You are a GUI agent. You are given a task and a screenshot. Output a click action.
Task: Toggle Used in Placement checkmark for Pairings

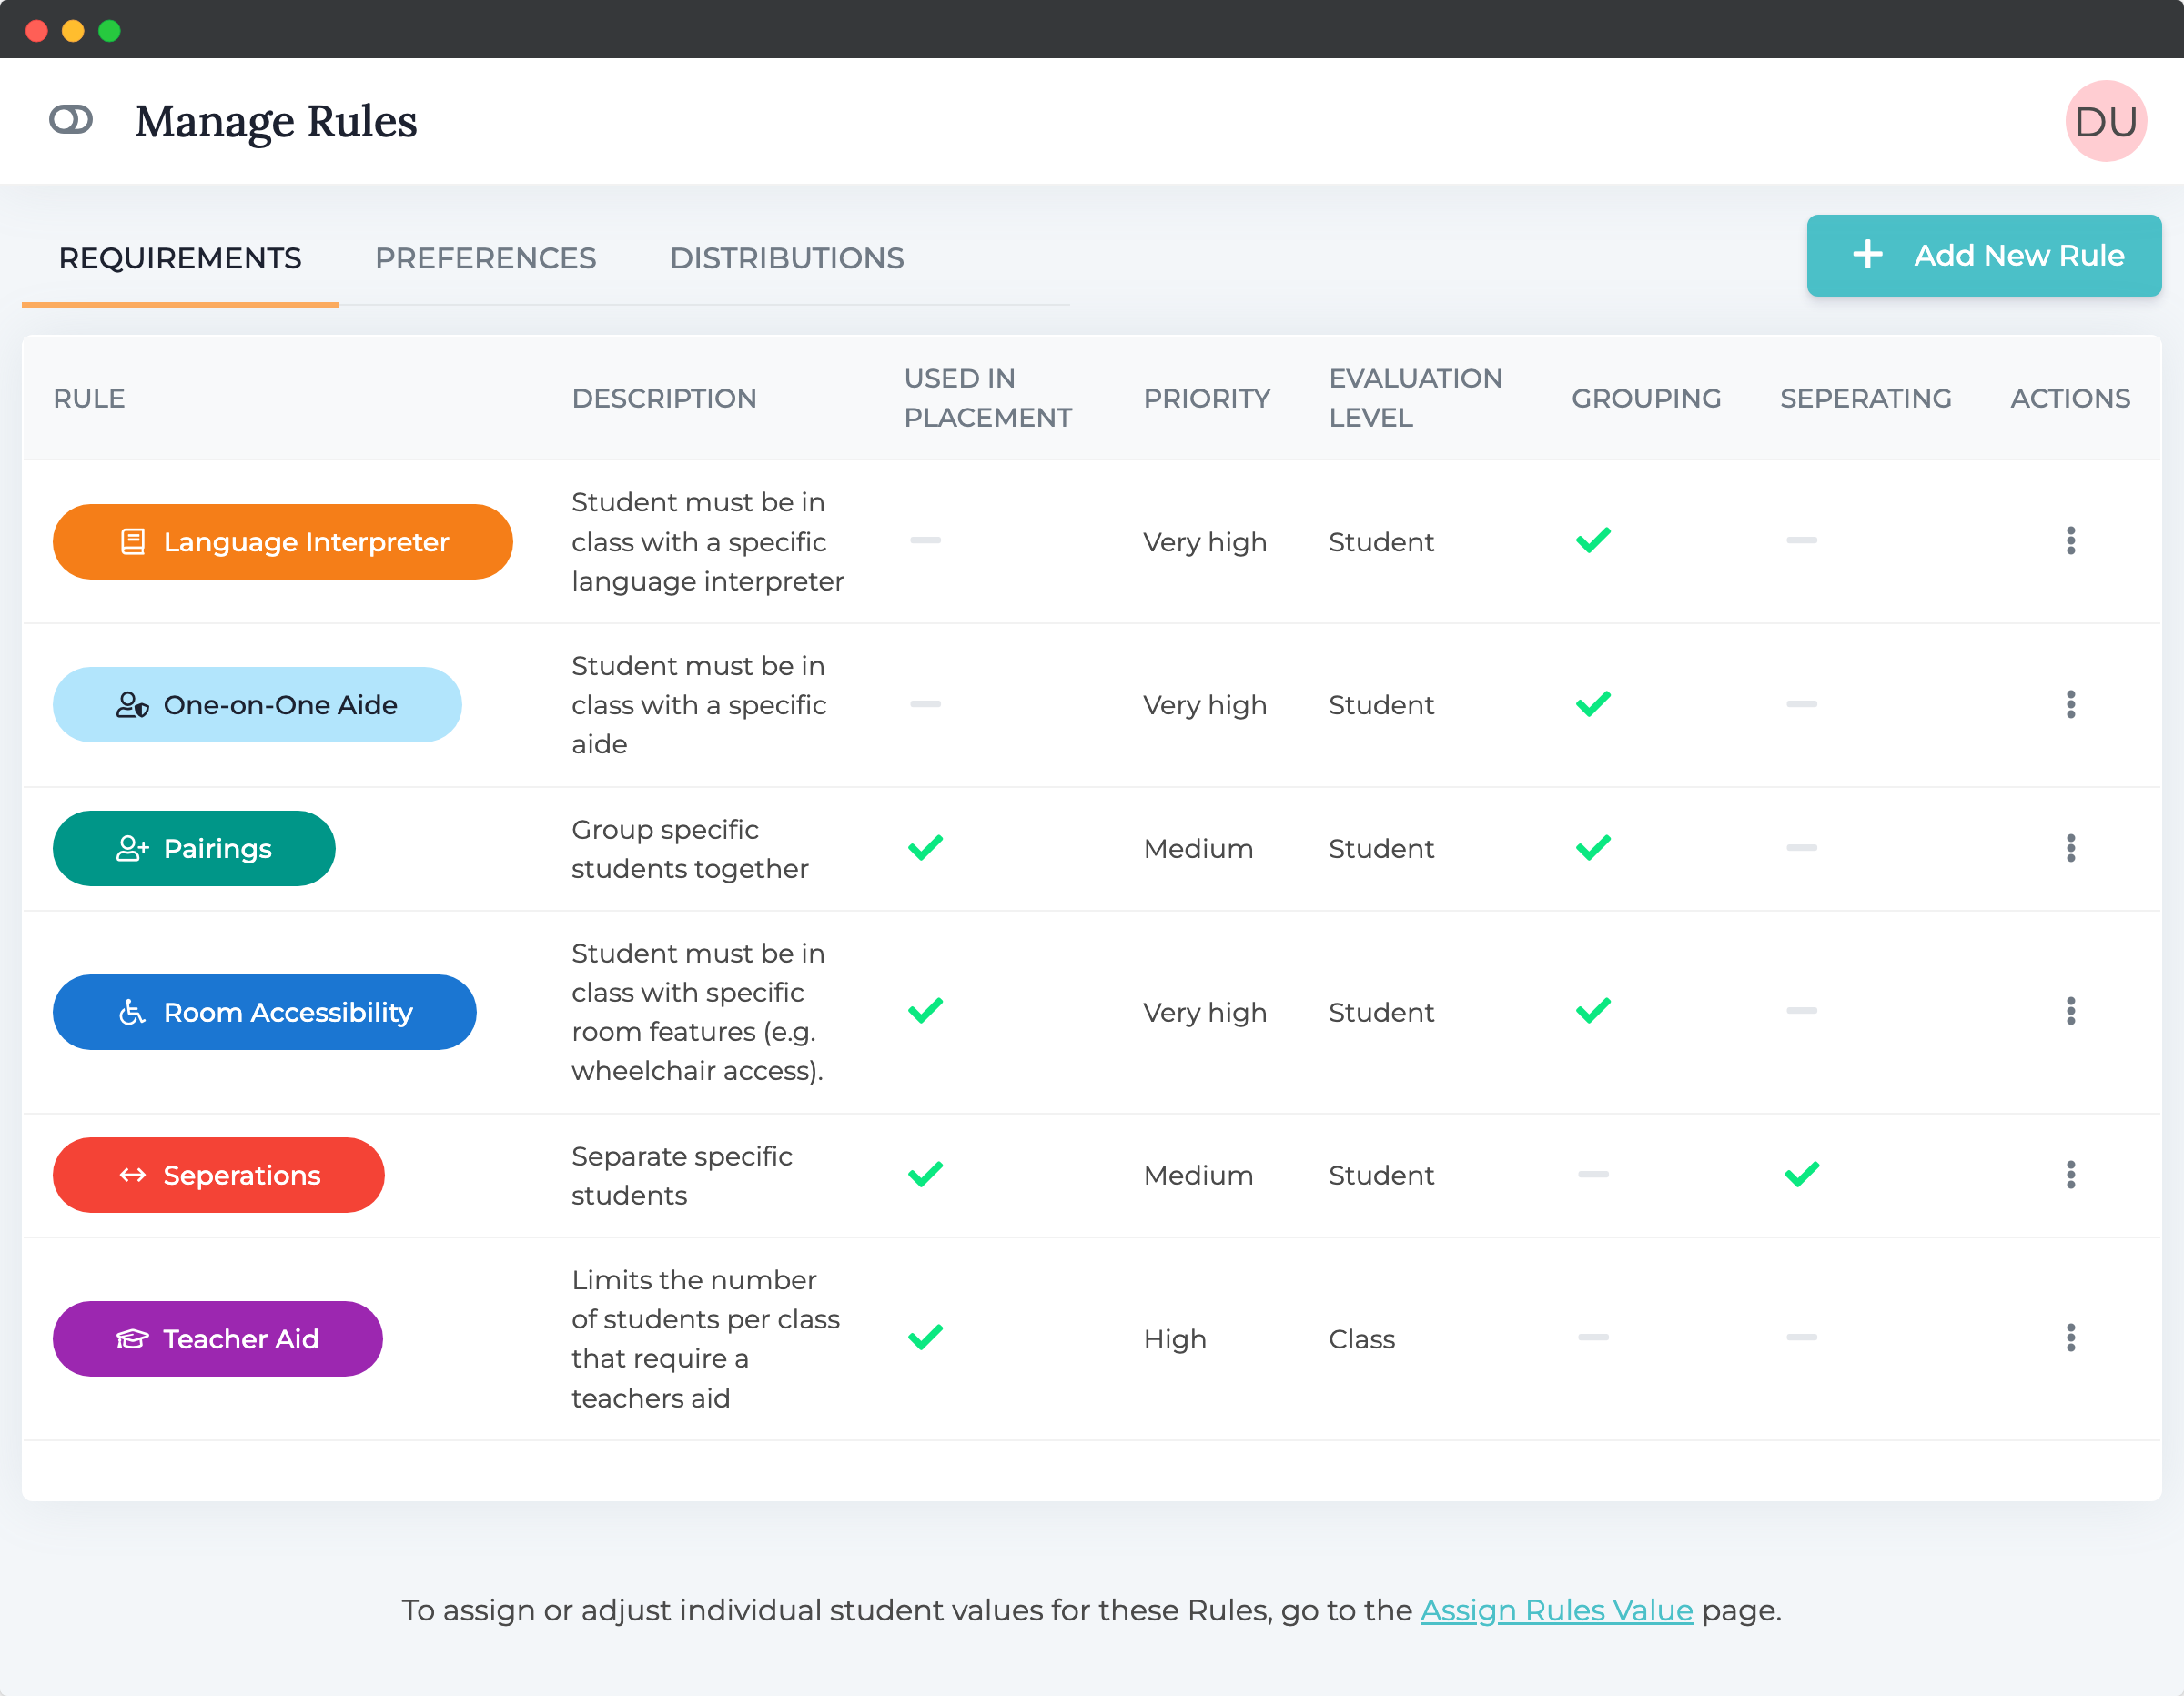925,848
